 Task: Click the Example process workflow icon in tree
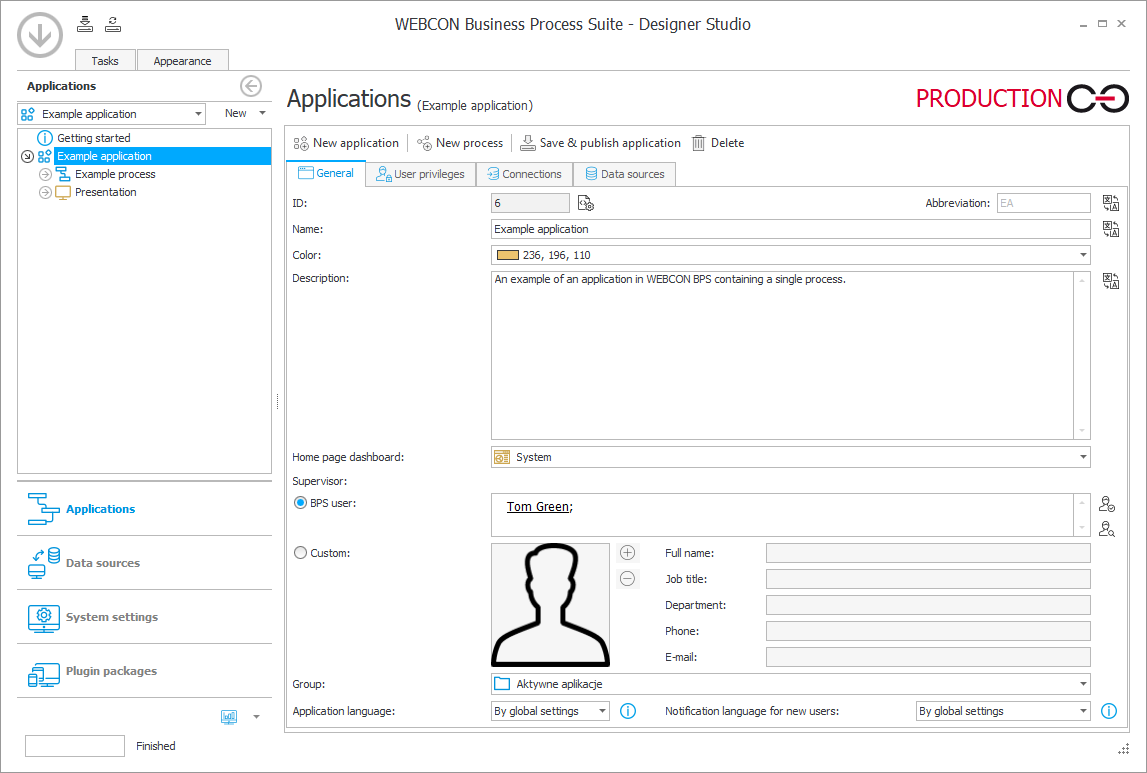(63, 174)
